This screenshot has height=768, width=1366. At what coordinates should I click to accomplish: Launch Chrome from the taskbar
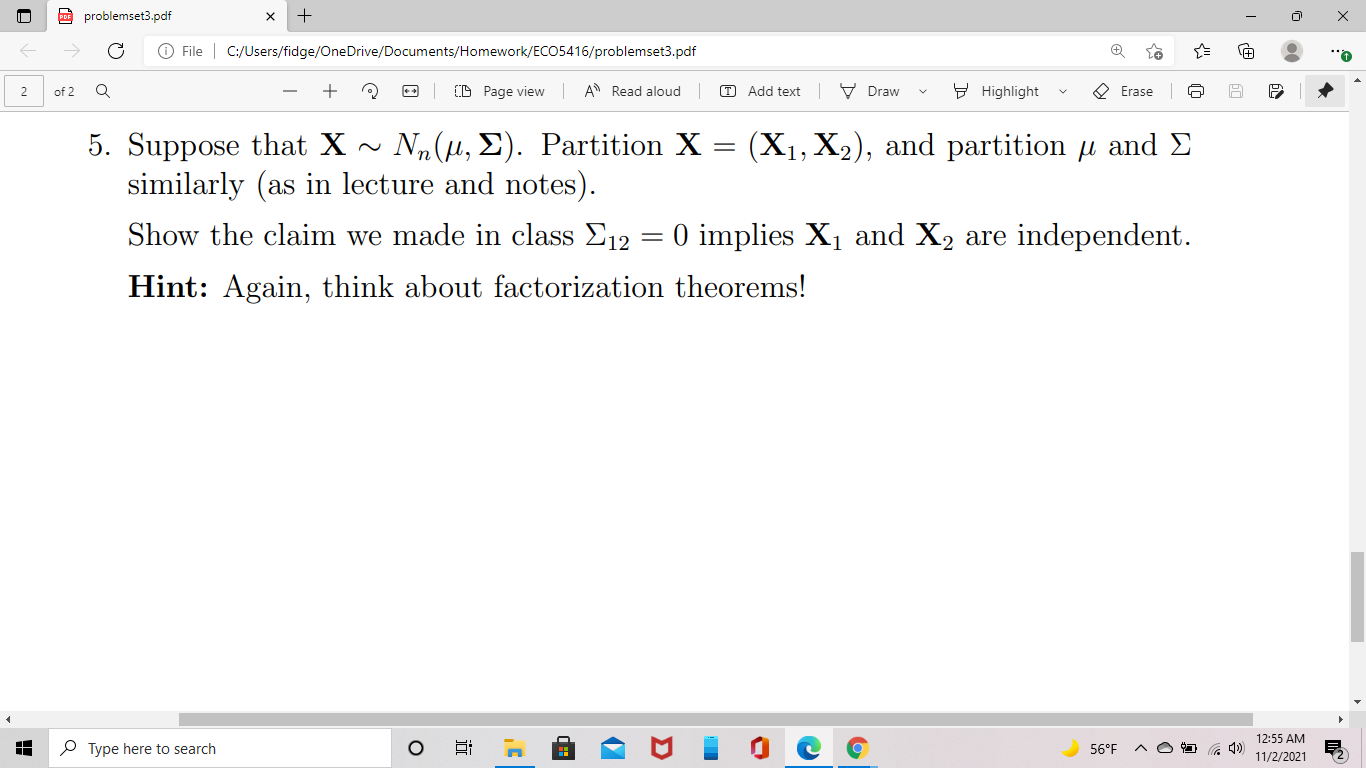pyautogui.click(x=857, y=747)
